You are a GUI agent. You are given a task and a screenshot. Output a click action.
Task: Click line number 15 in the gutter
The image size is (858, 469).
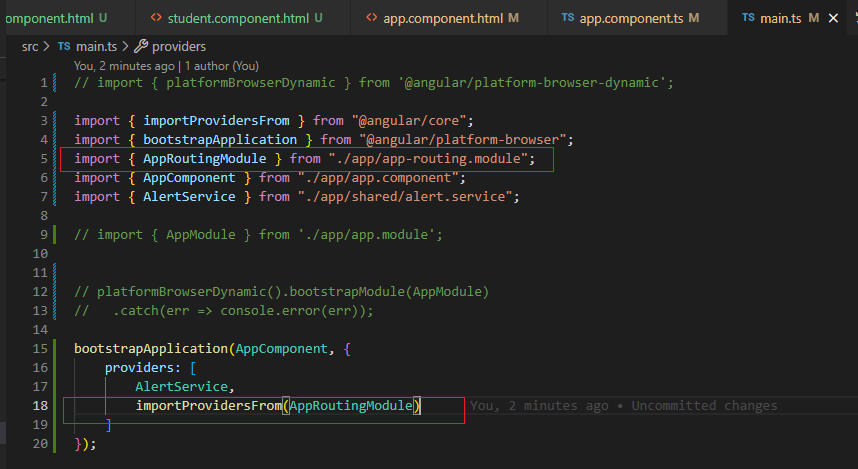pos(40,349)
